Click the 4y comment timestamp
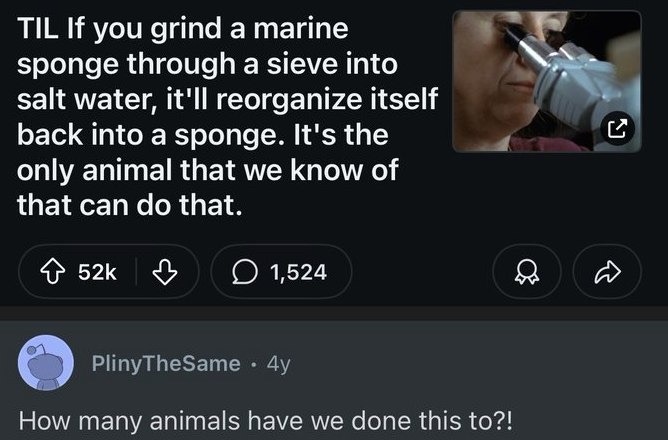The width and height of the screenshot is (668, 440). [x=278, y=364]
